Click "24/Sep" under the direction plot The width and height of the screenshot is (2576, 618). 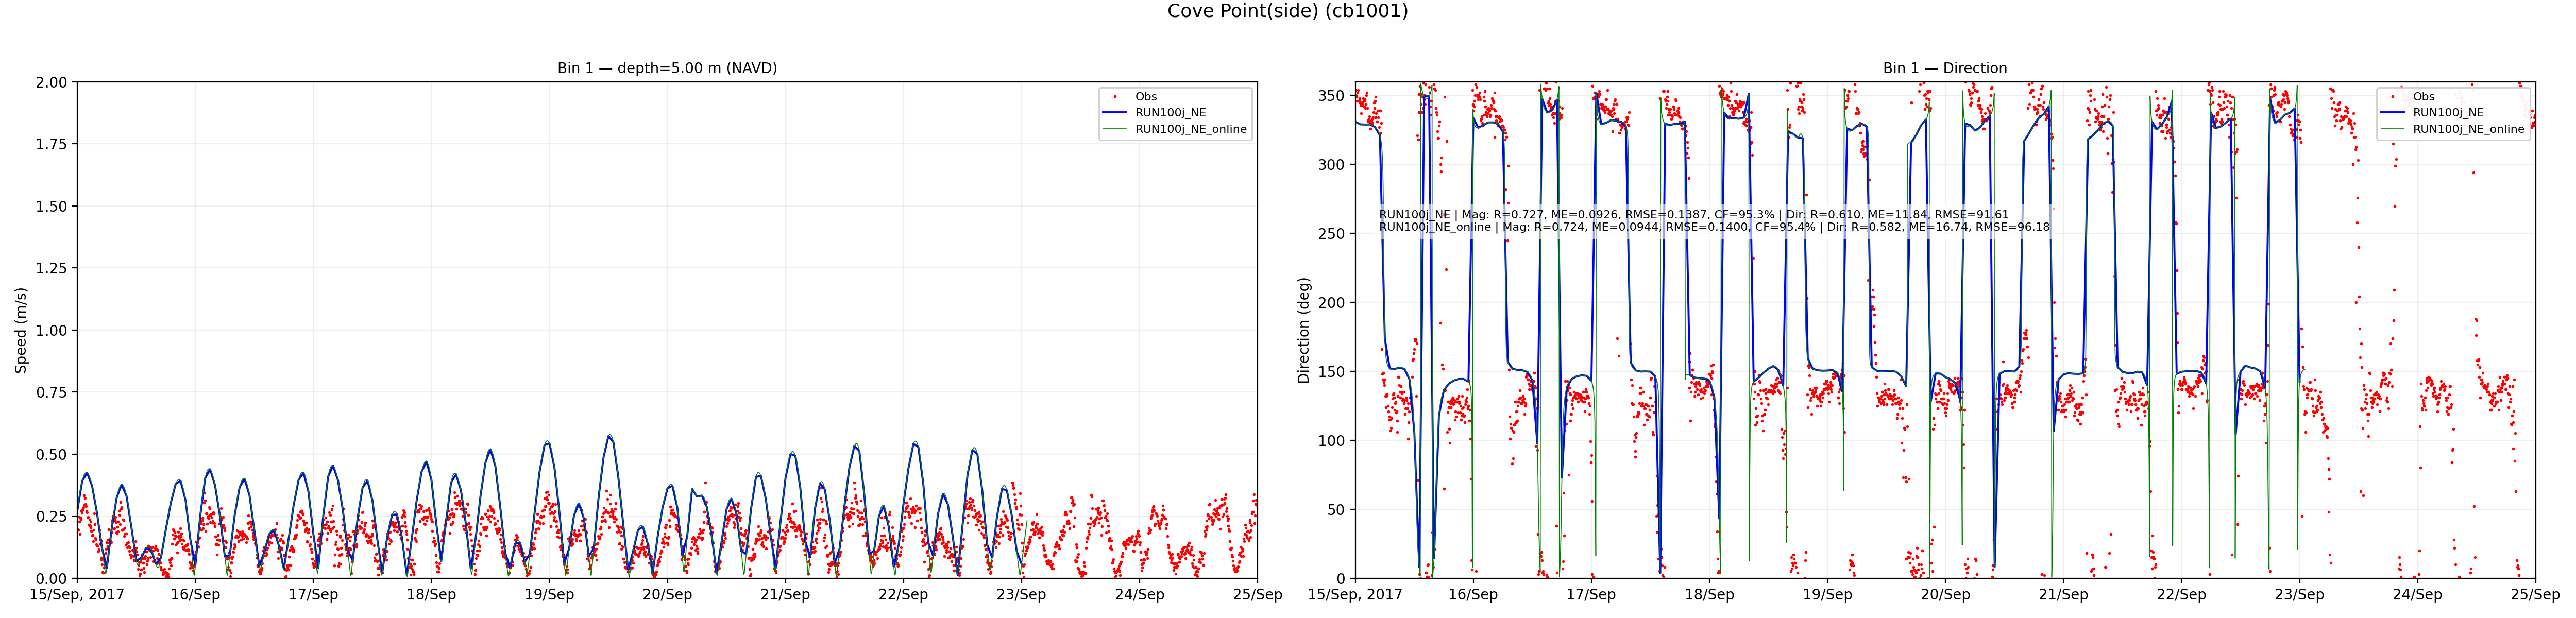click(2417, 595)
